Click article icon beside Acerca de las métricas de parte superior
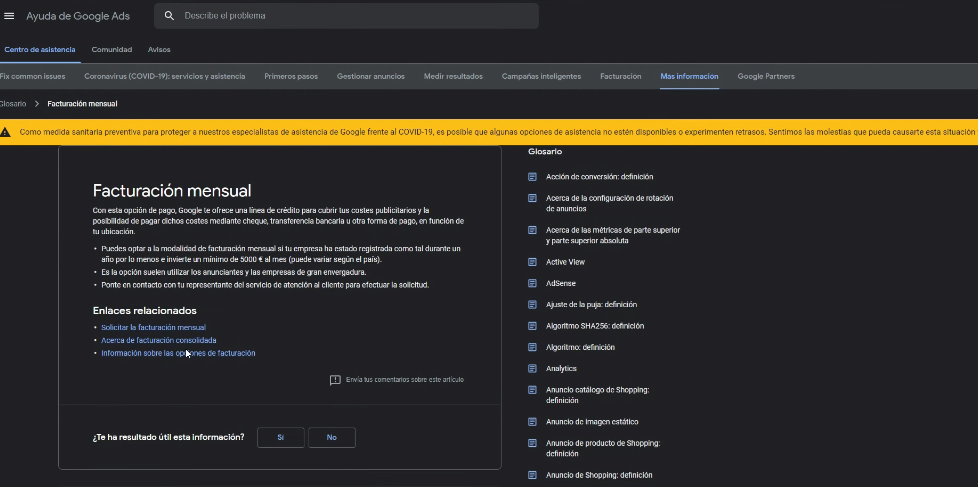 point(532,230)
